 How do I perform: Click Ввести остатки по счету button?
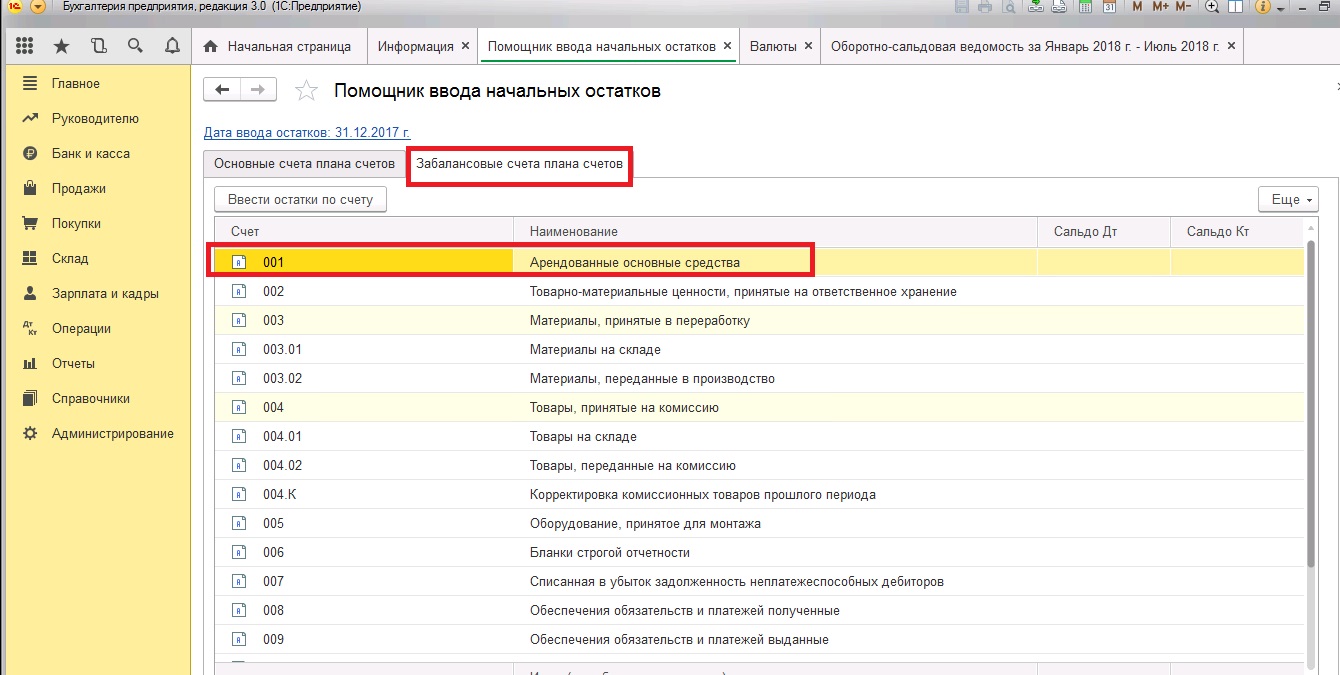point(300,199)
